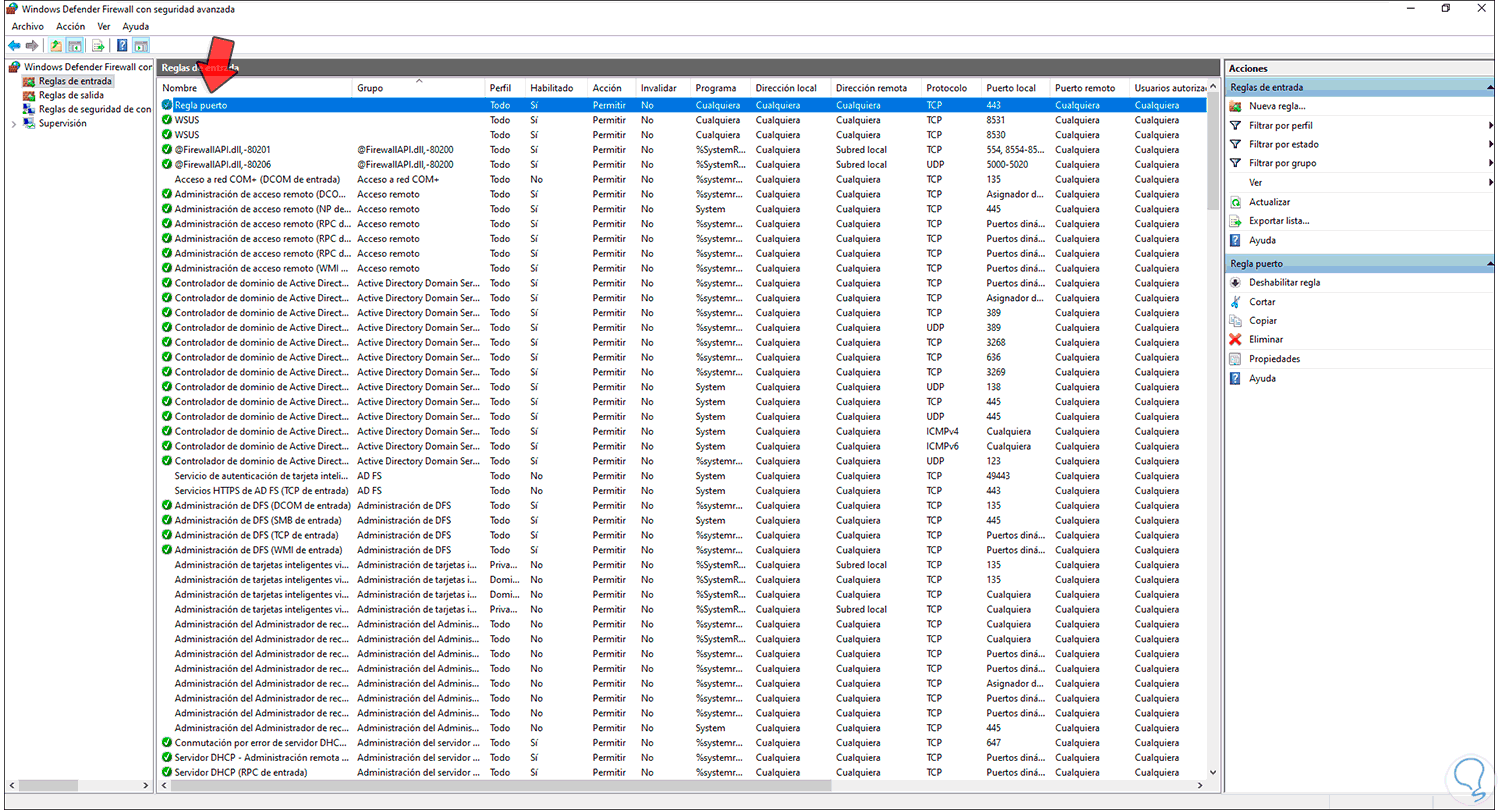Click the green check beside Servidor DHCP (RPC de entrada)
Image resolution: width=1500 pixels, height=810 pixels.
click(167, 772)
